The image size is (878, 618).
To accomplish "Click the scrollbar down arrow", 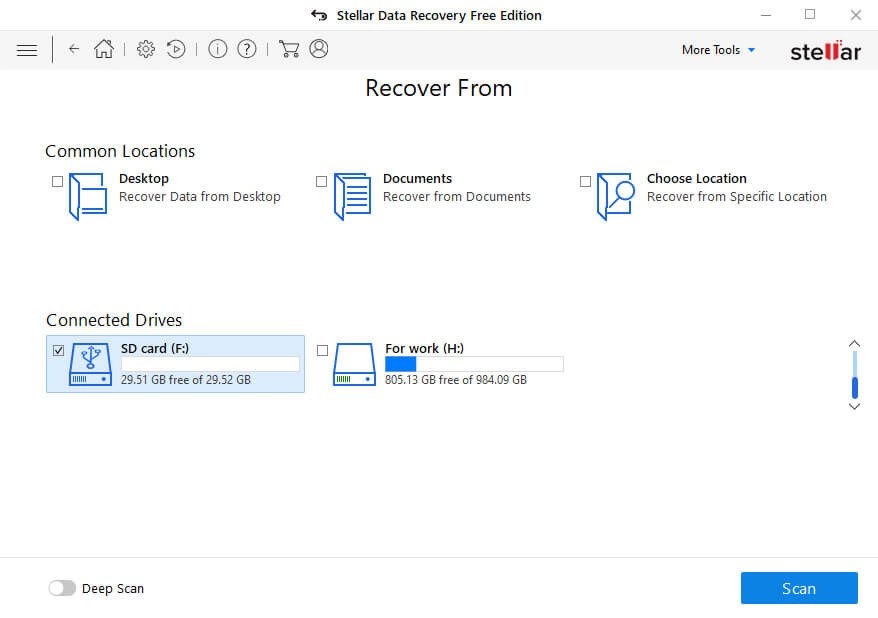I will (853, 407).
